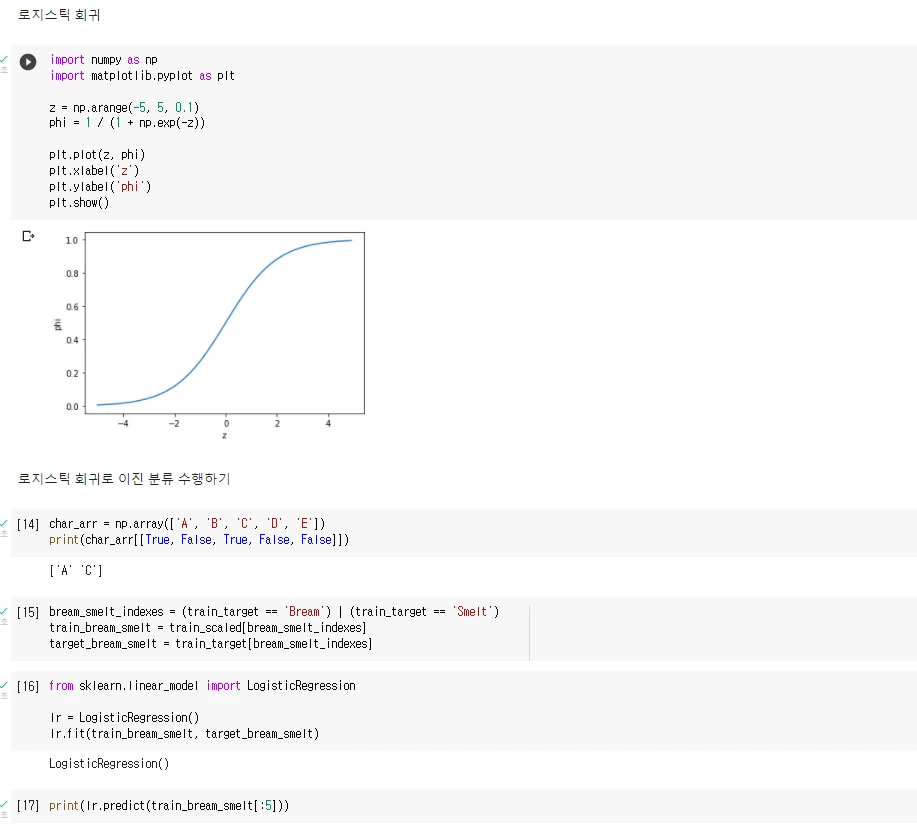Click the print(lr.predict(...)) code line
The width and height of the screenshot is (917, 826).
[169, 806]
